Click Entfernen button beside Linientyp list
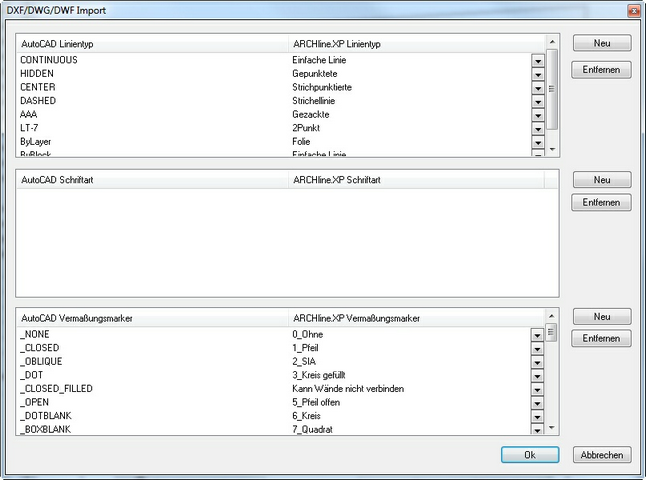This screenshot has width=646, height=480. click(601, 70)
